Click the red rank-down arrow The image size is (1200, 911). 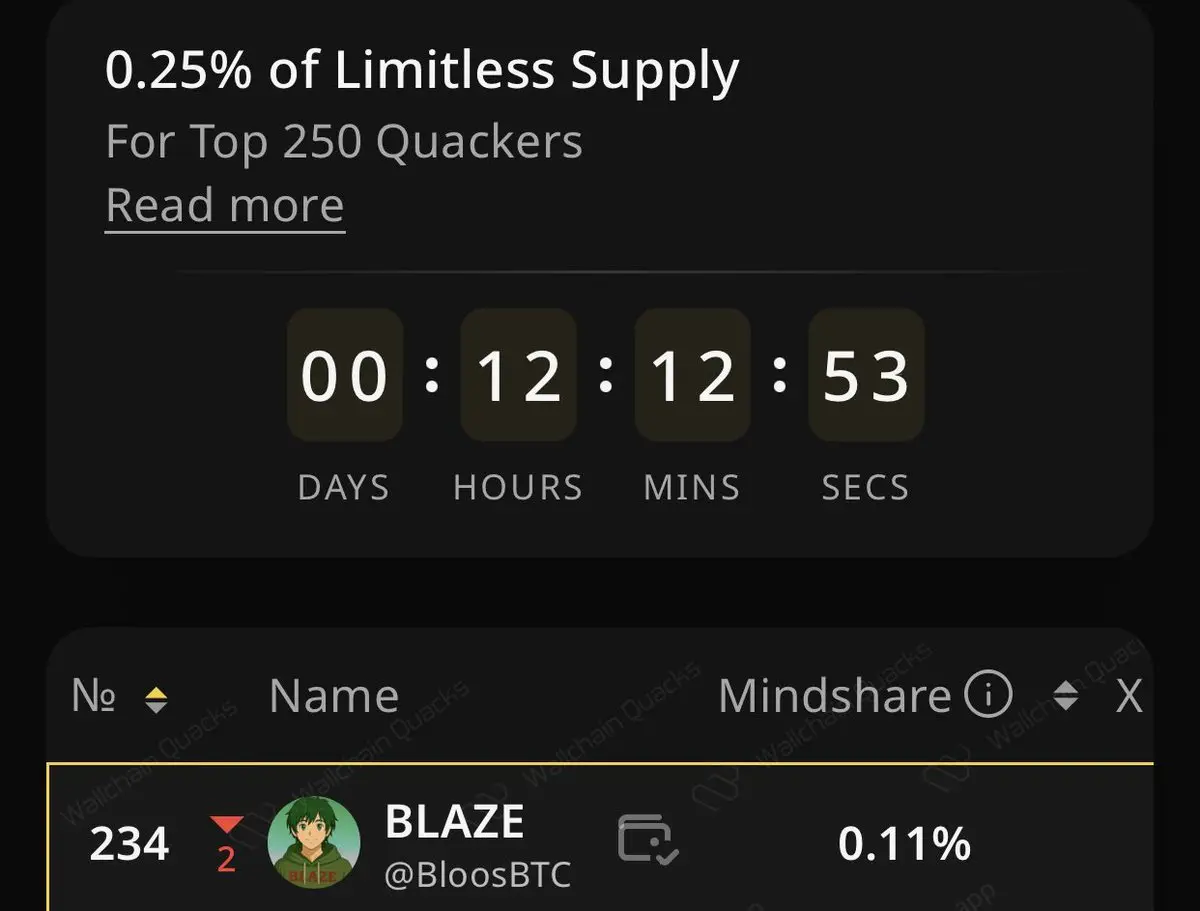point(226,824)
